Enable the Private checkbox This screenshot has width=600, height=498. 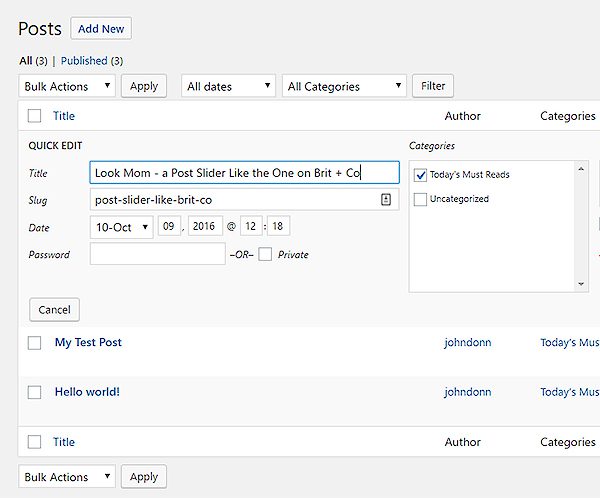265,254
